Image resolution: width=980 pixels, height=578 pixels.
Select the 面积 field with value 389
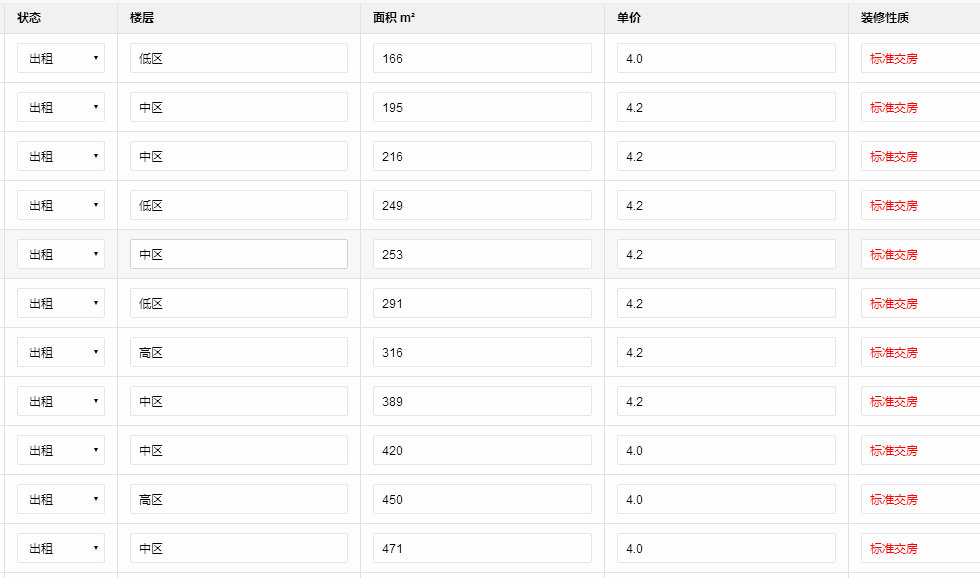coord(482,402)
